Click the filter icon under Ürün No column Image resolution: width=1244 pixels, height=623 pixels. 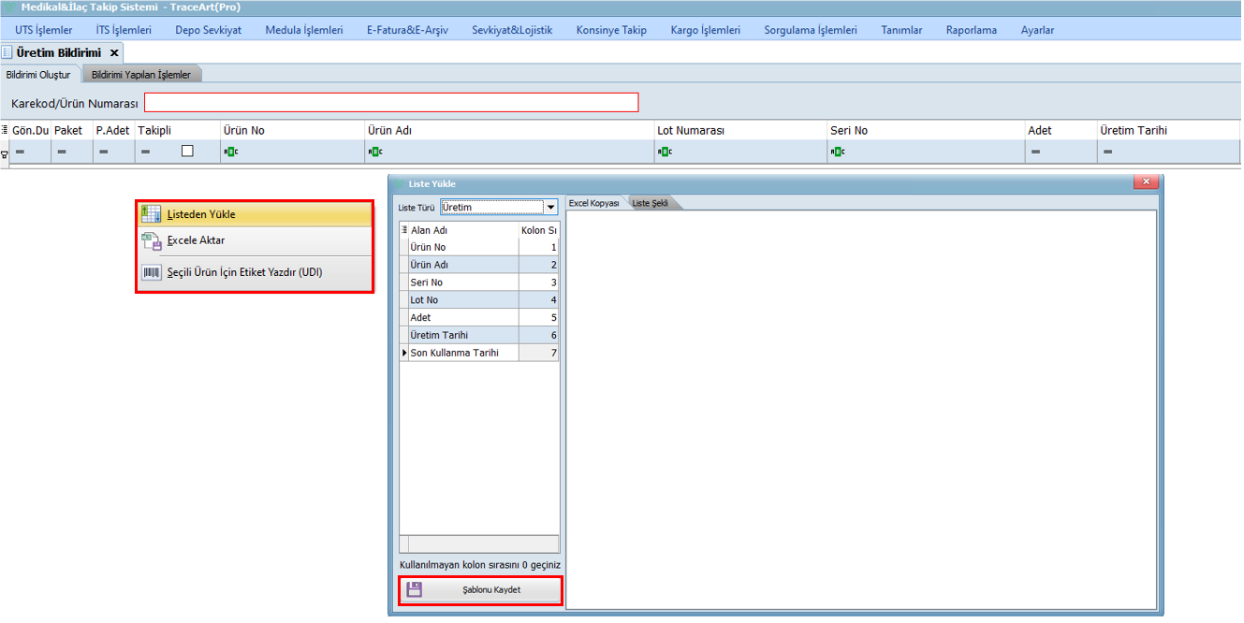pyautogui.click(x=231, y=152)
